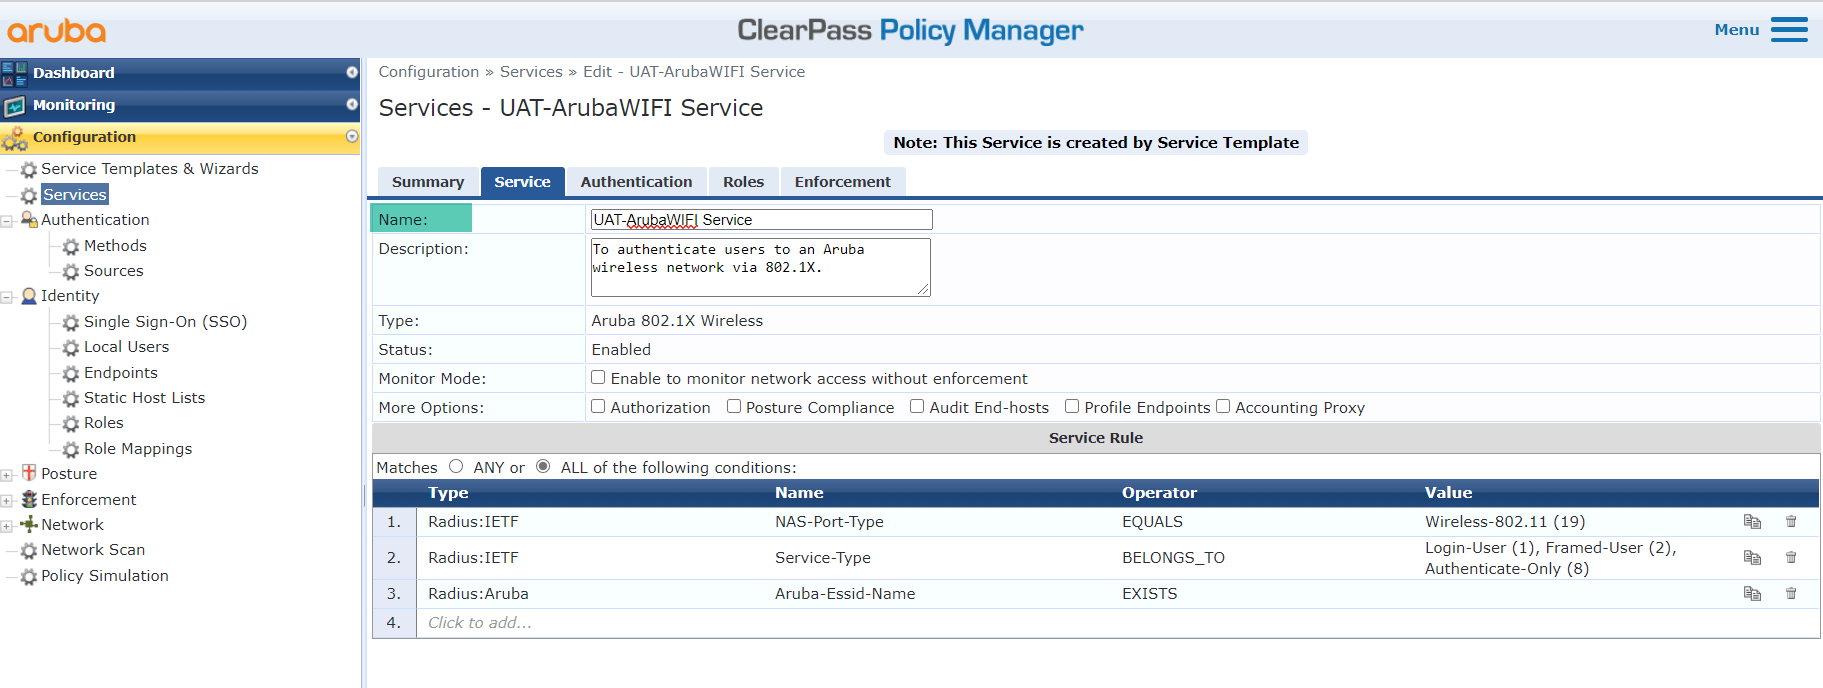Collapse the Identity tree node
This screenshot has height=688, width=1823.
pos(7,297)
